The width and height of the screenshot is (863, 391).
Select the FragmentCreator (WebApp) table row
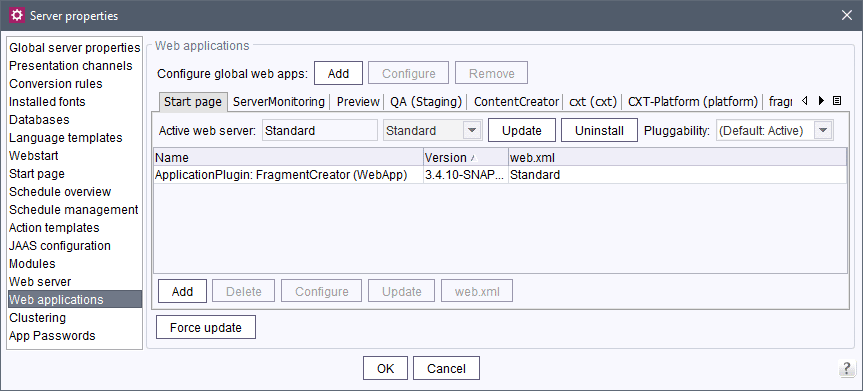click(500, 175)
